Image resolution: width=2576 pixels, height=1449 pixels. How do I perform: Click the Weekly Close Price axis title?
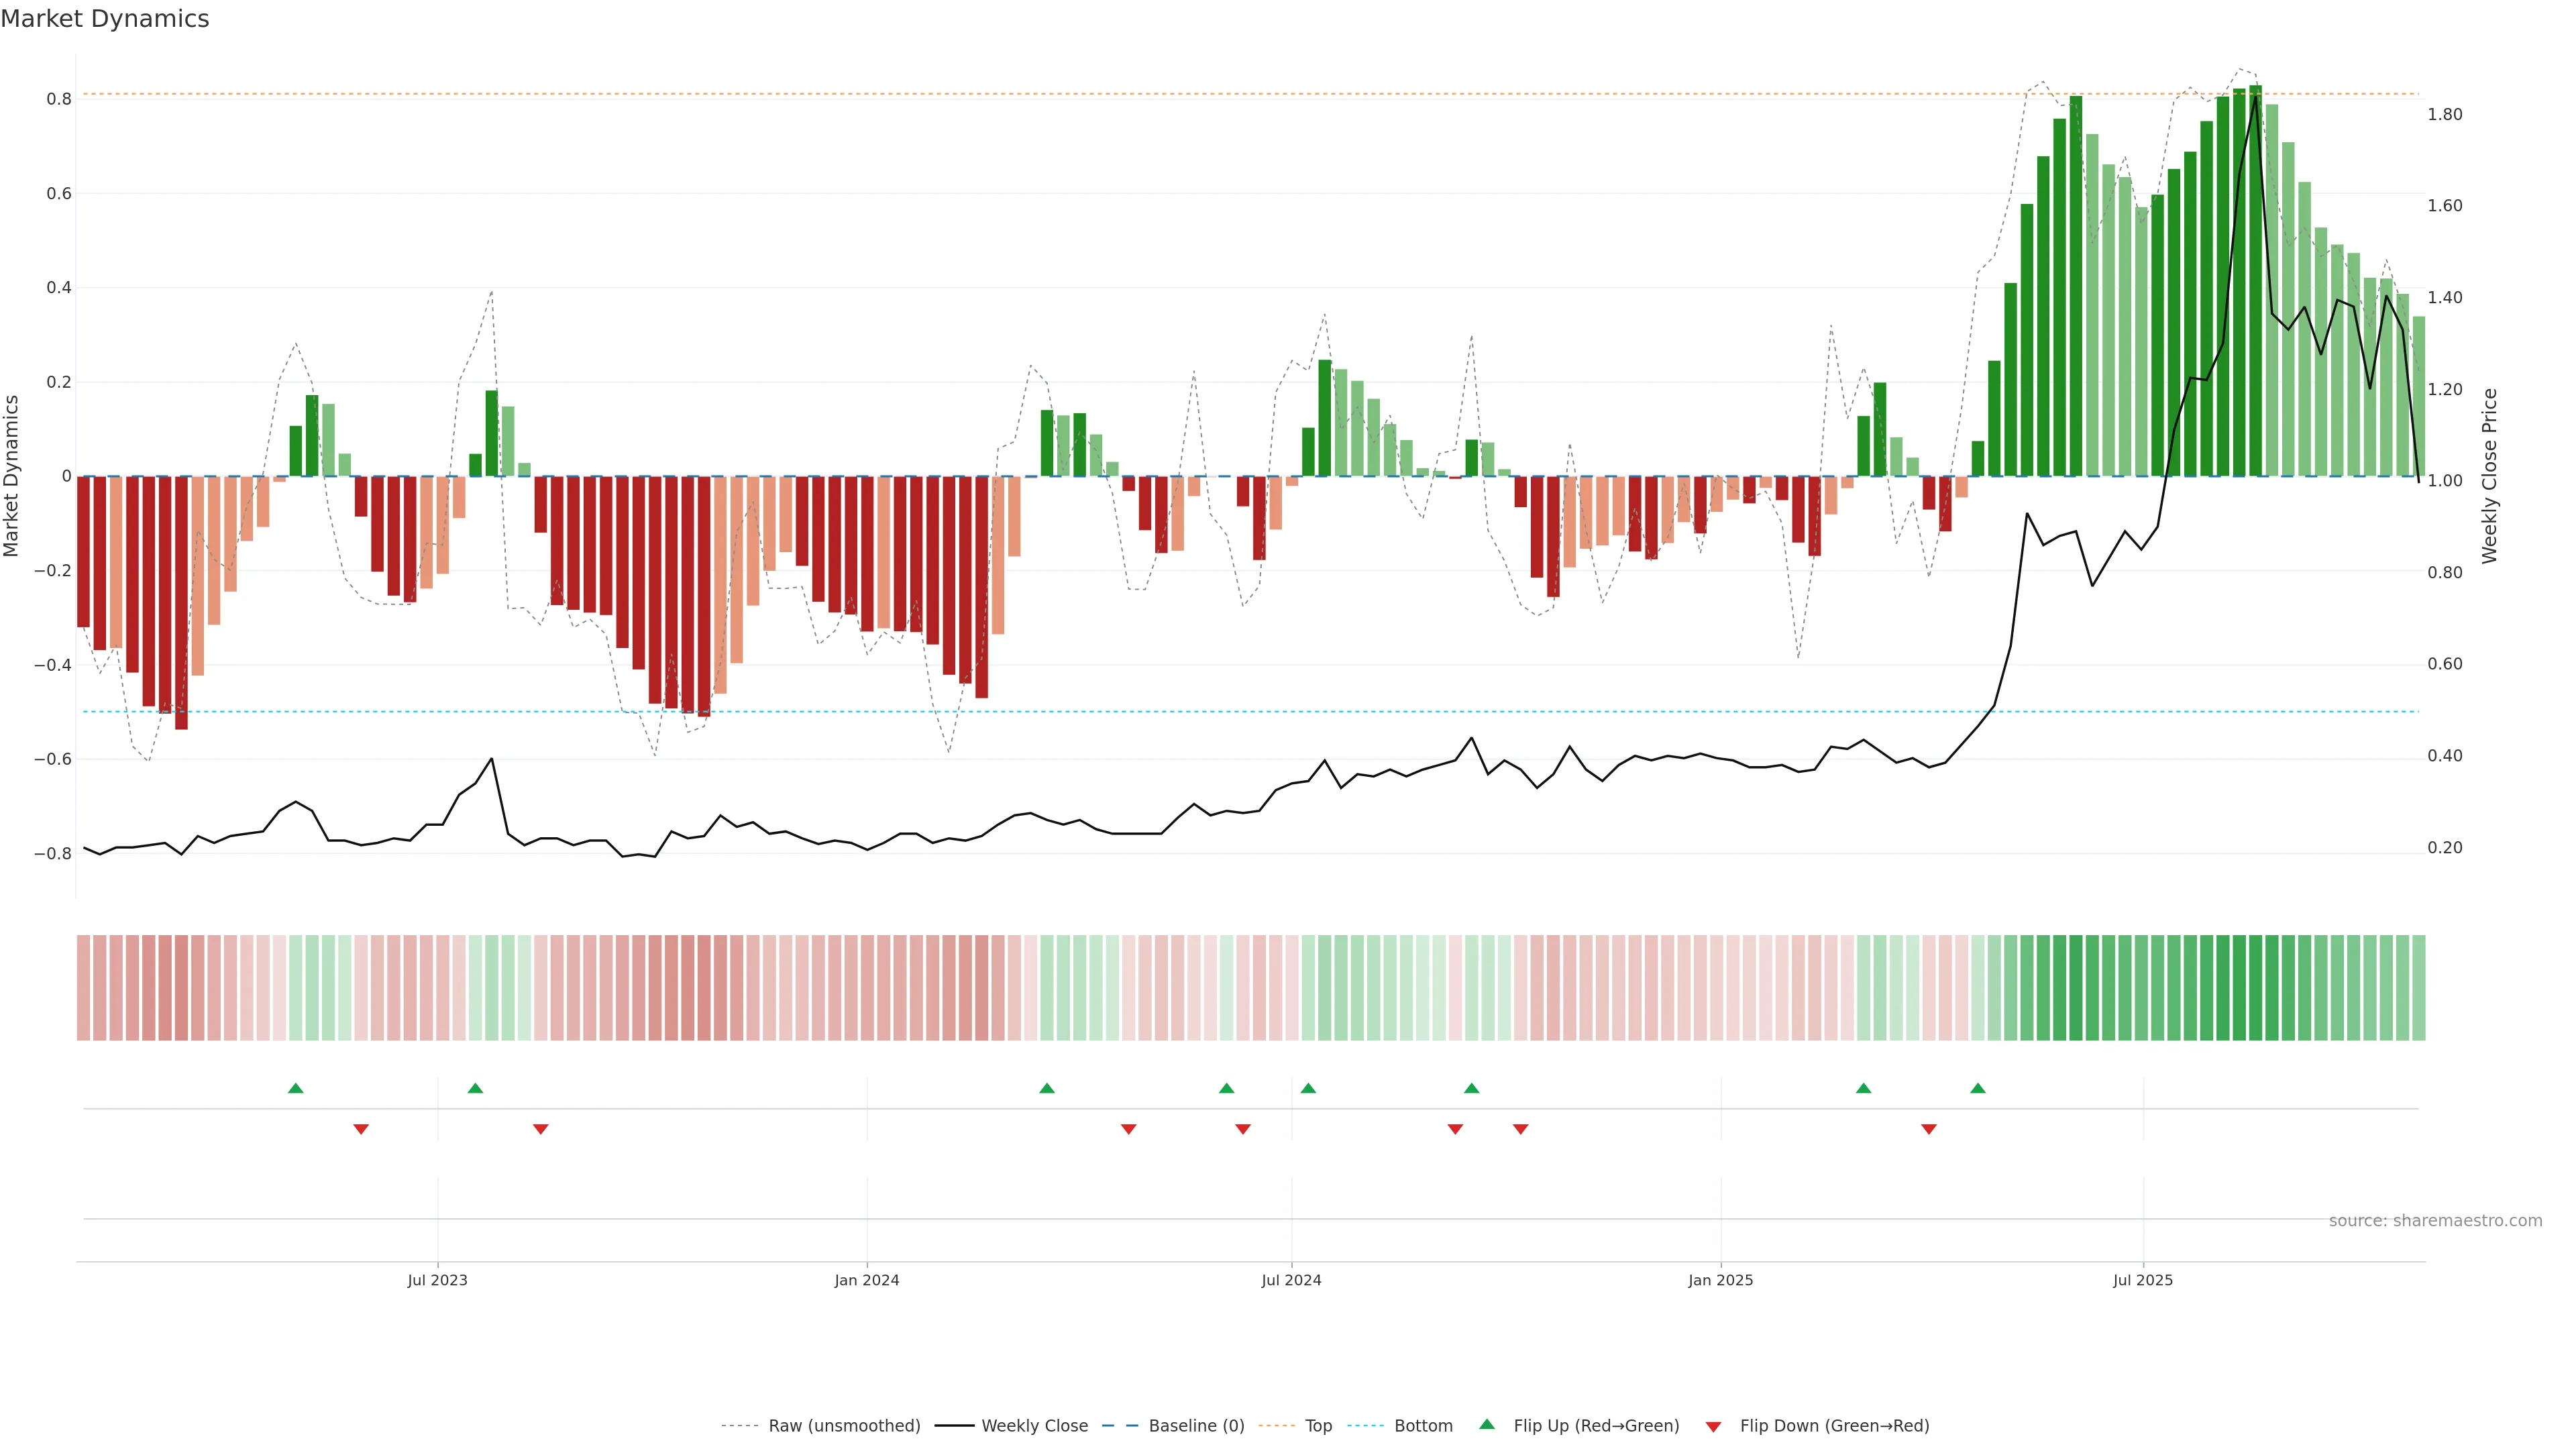2489,476
